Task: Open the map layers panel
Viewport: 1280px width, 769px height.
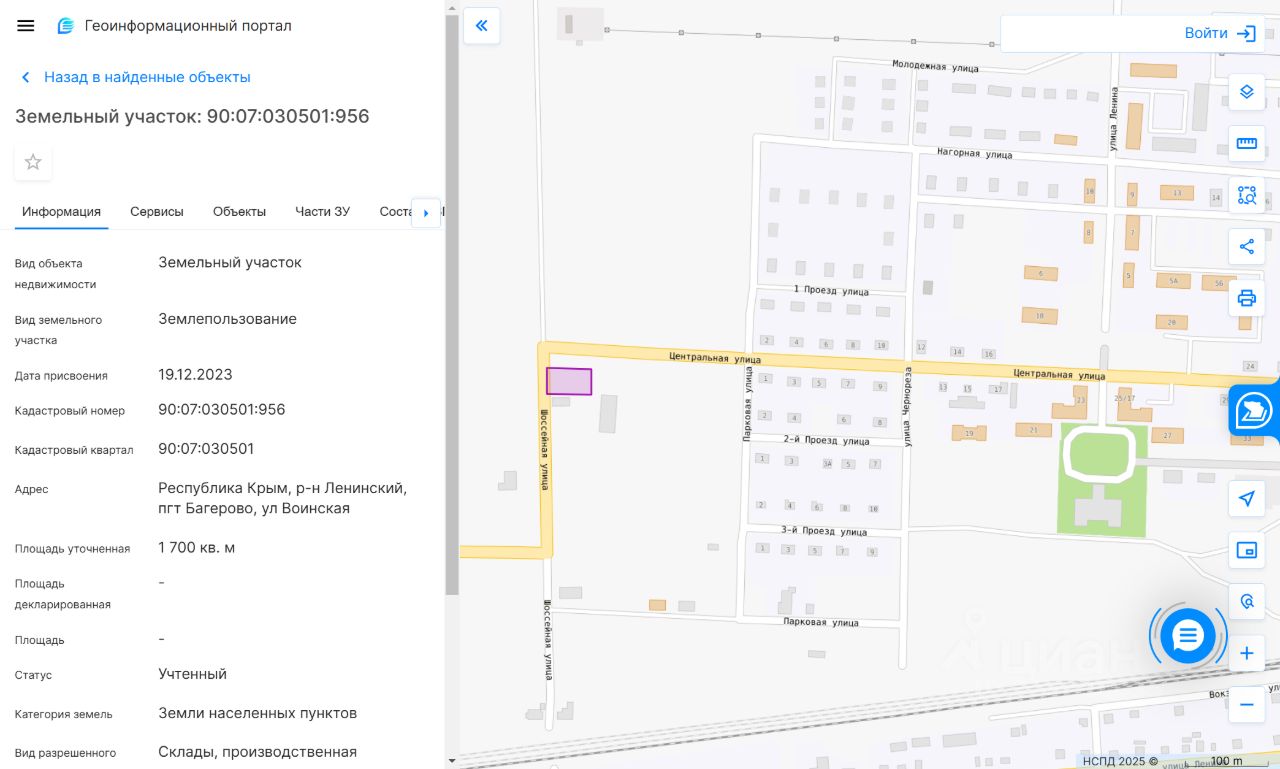Action: tap(1247, 92)
